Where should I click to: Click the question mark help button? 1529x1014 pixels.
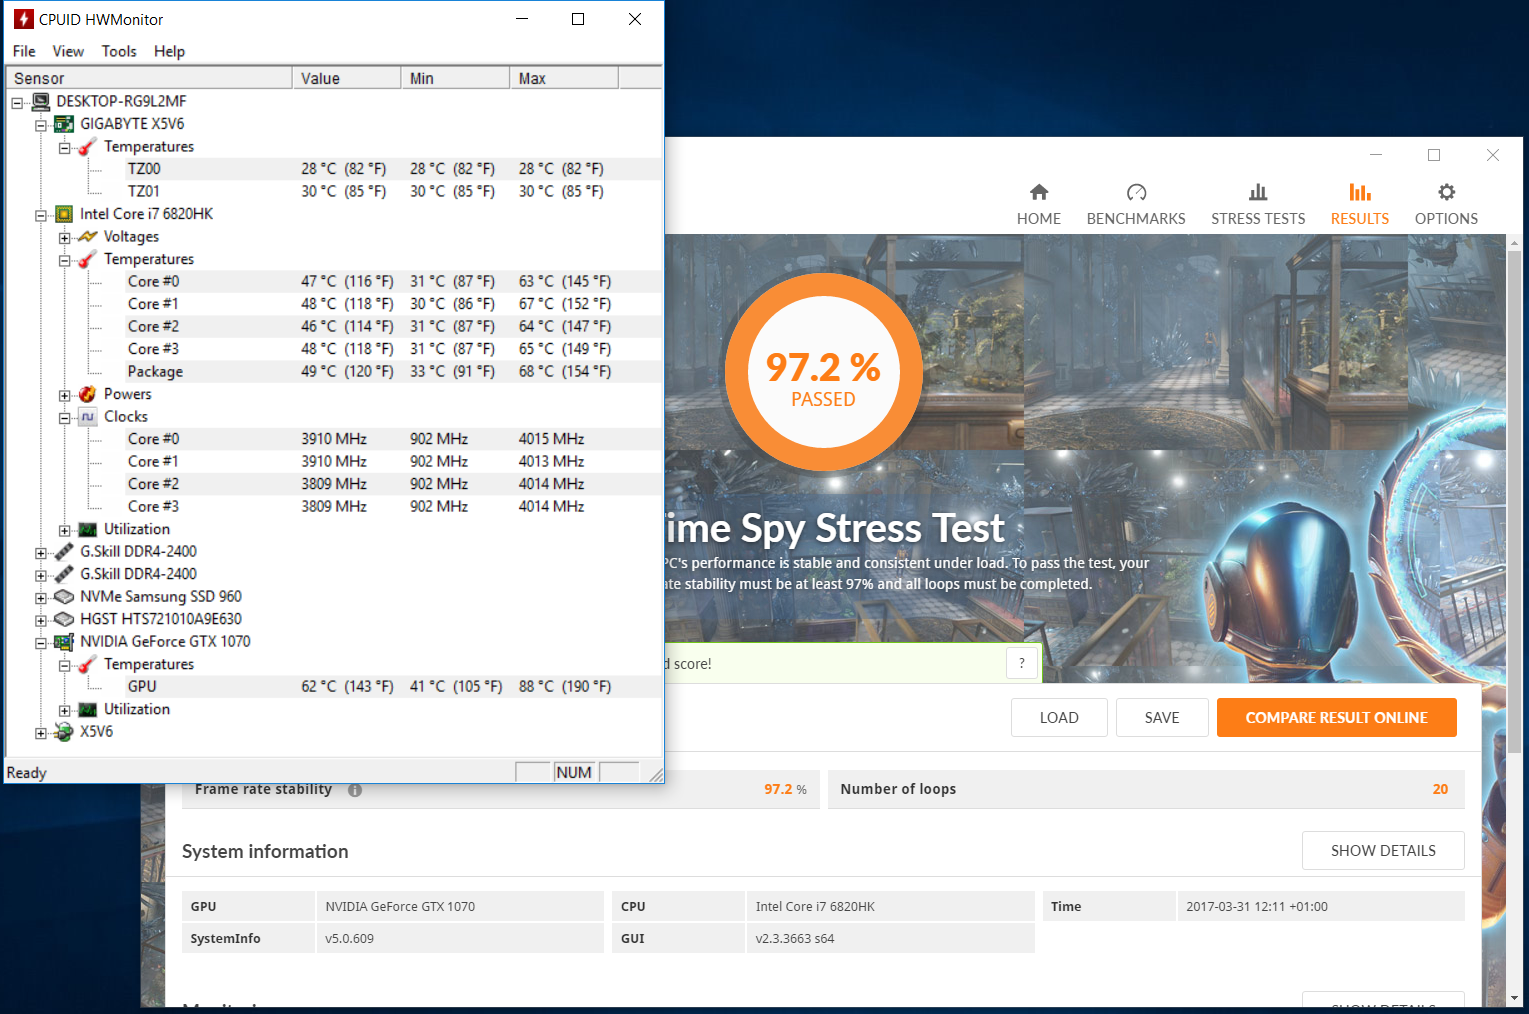pyautogui.click(x=1021, y=663)
